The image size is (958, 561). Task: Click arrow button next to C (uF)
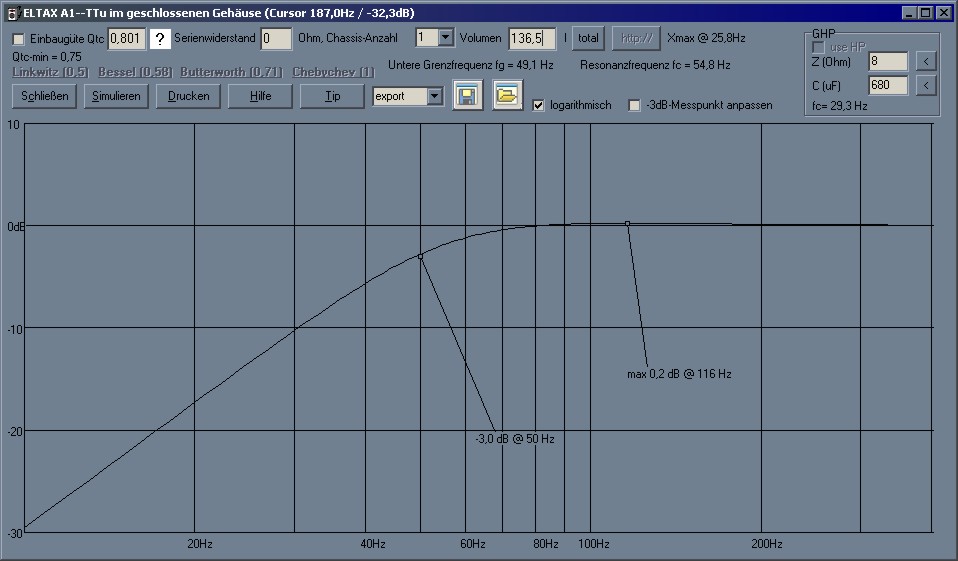pyautogui.click(x=926, y=85)
